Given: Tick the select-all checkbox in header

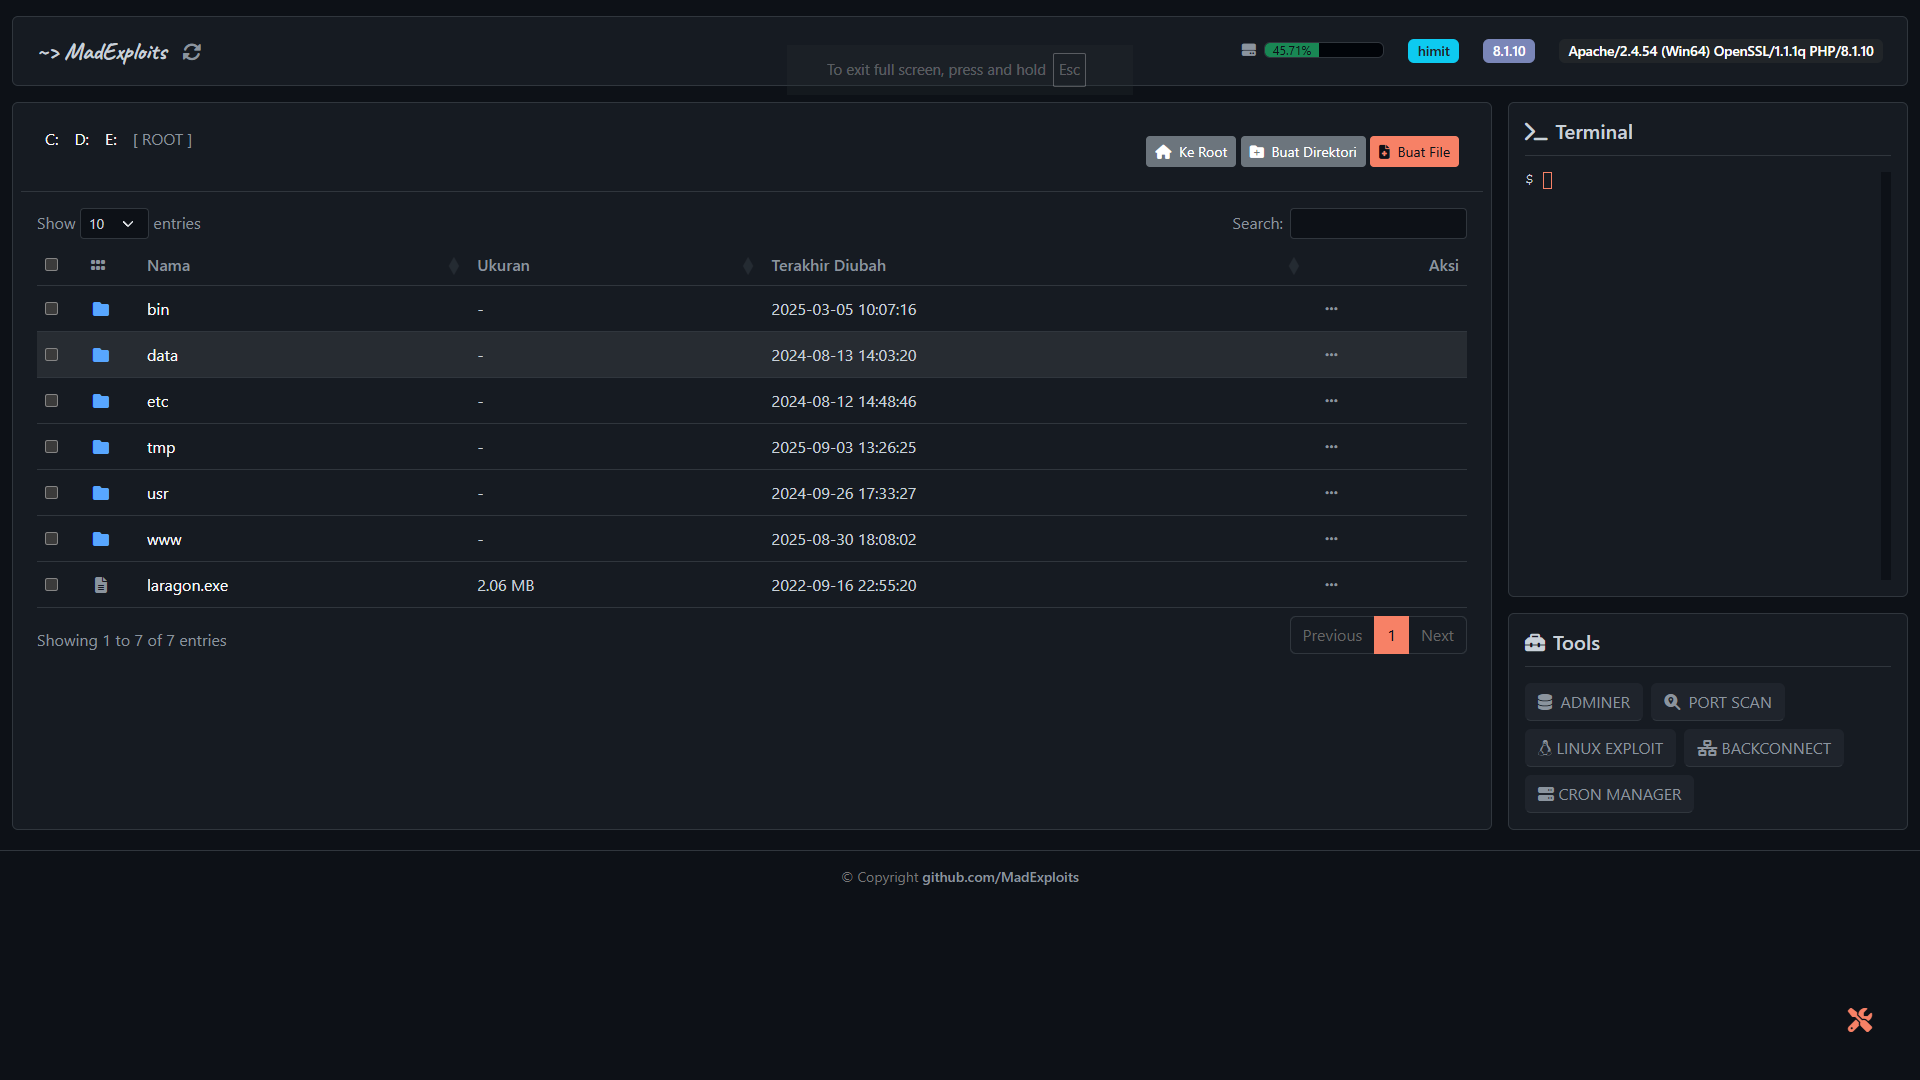Looking at the screenshot, I should 51,265.
